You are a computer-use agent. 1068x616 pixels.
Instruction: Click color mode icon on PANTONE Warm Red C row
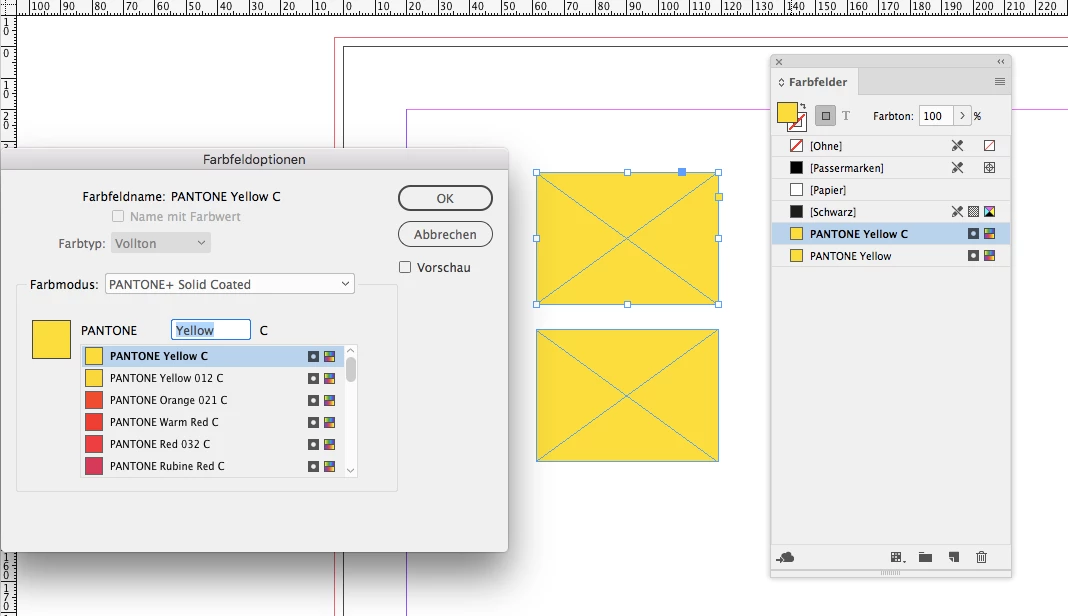(x=330, y=422)
